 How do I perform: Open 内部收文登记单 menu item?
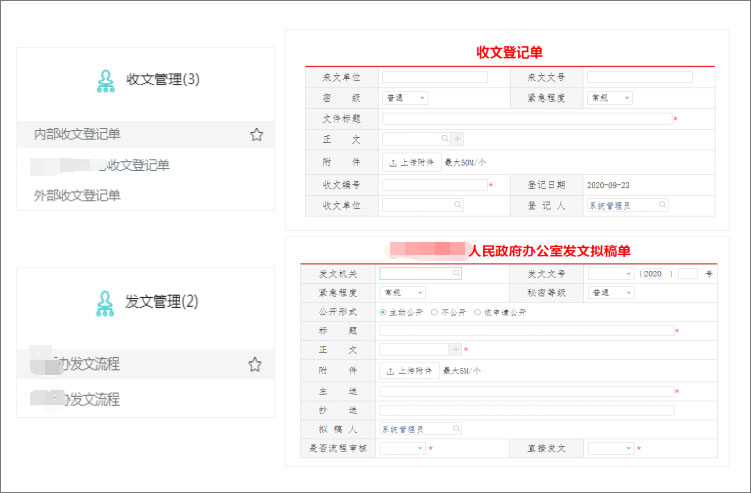[146, 135]
